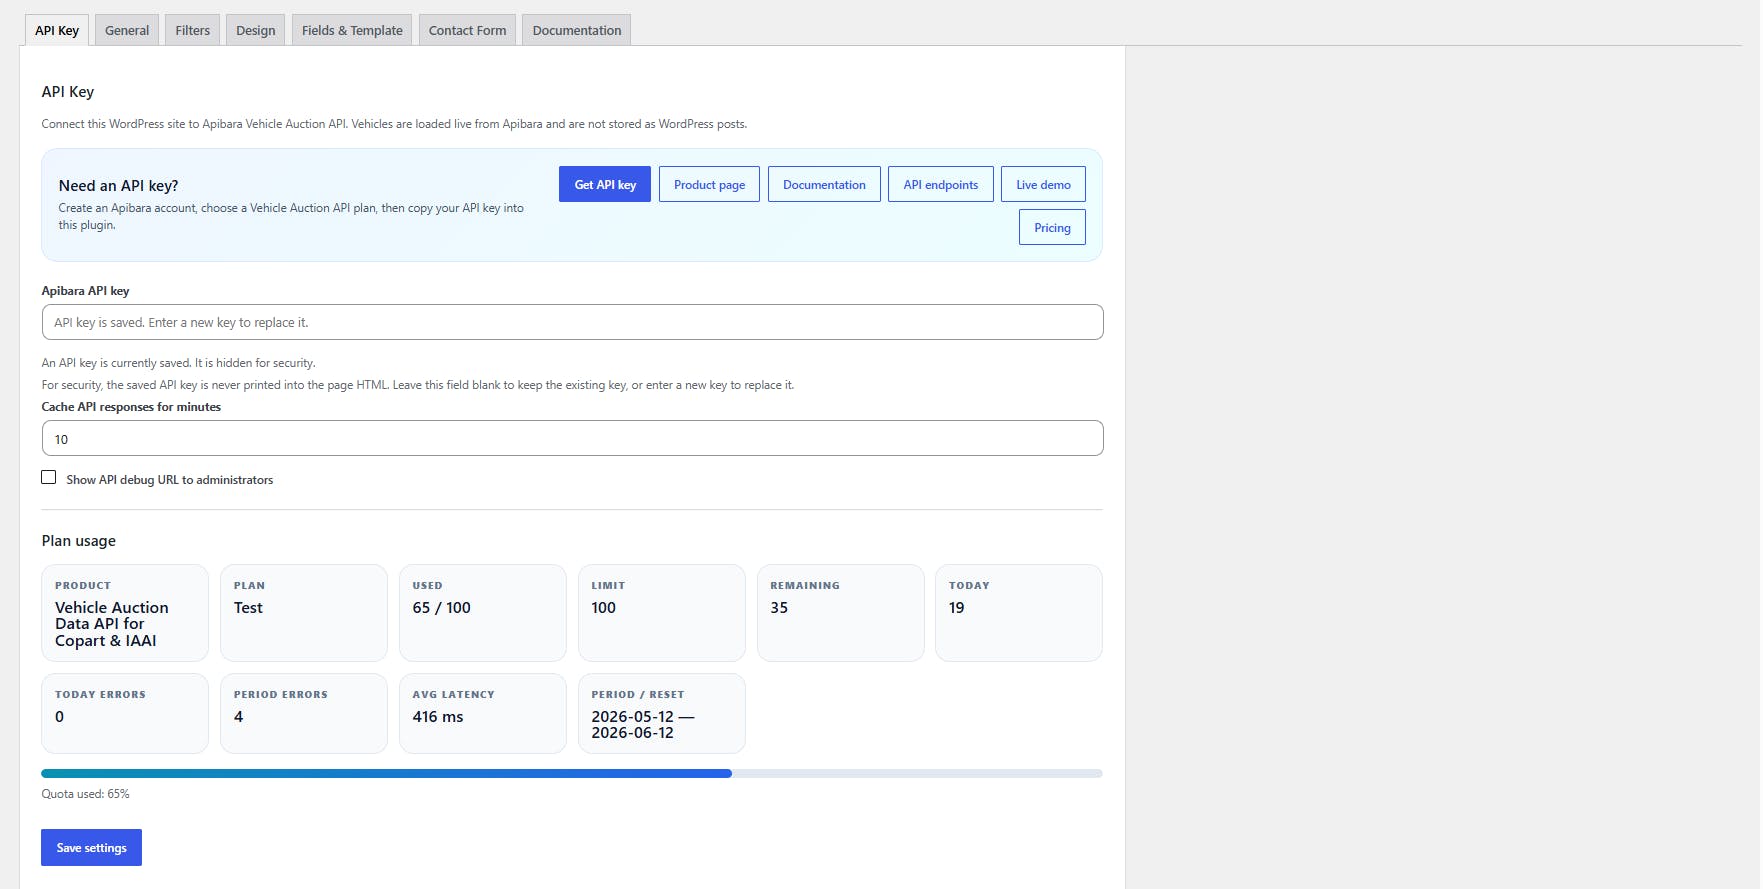Click the cache minutes input field
Screen dimensions: 1763x889
tap(573, 438)
